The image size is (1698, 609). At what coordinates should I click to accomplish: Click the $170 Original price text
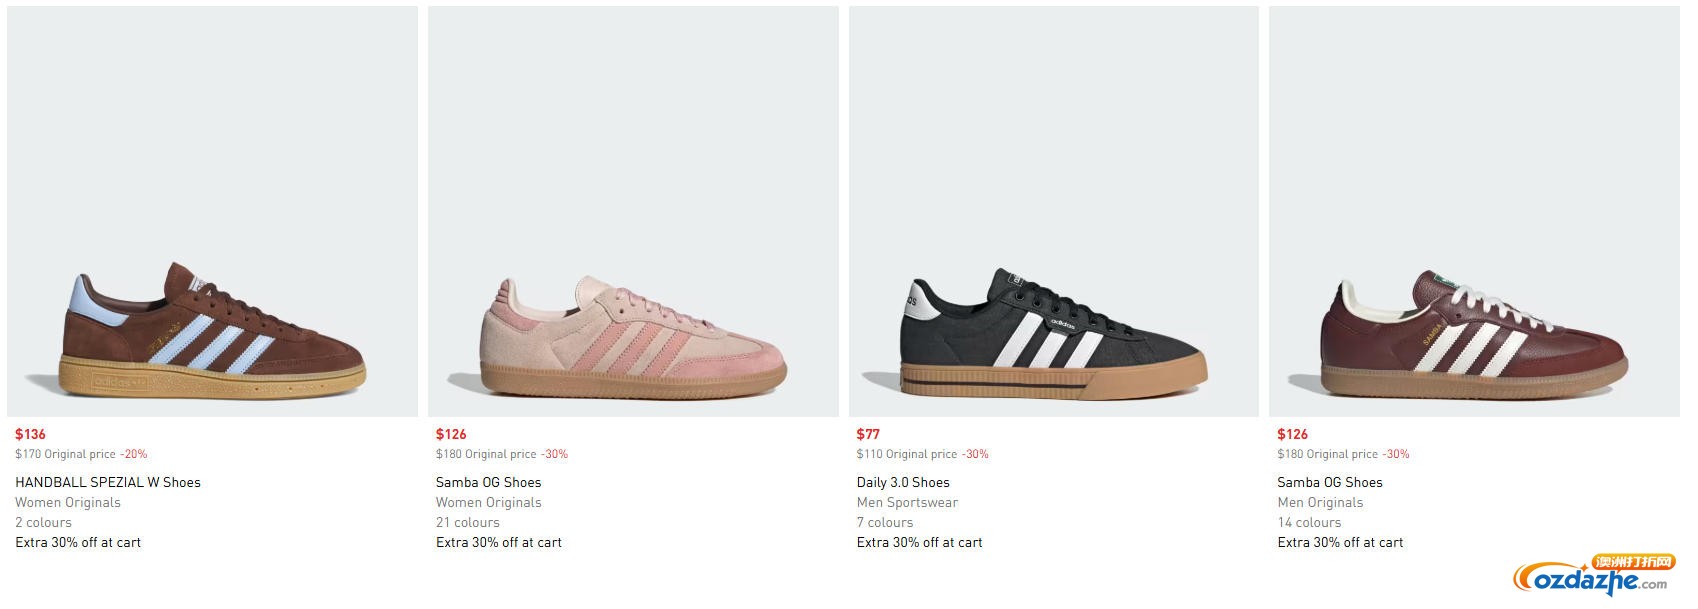[x=65, y=454]
